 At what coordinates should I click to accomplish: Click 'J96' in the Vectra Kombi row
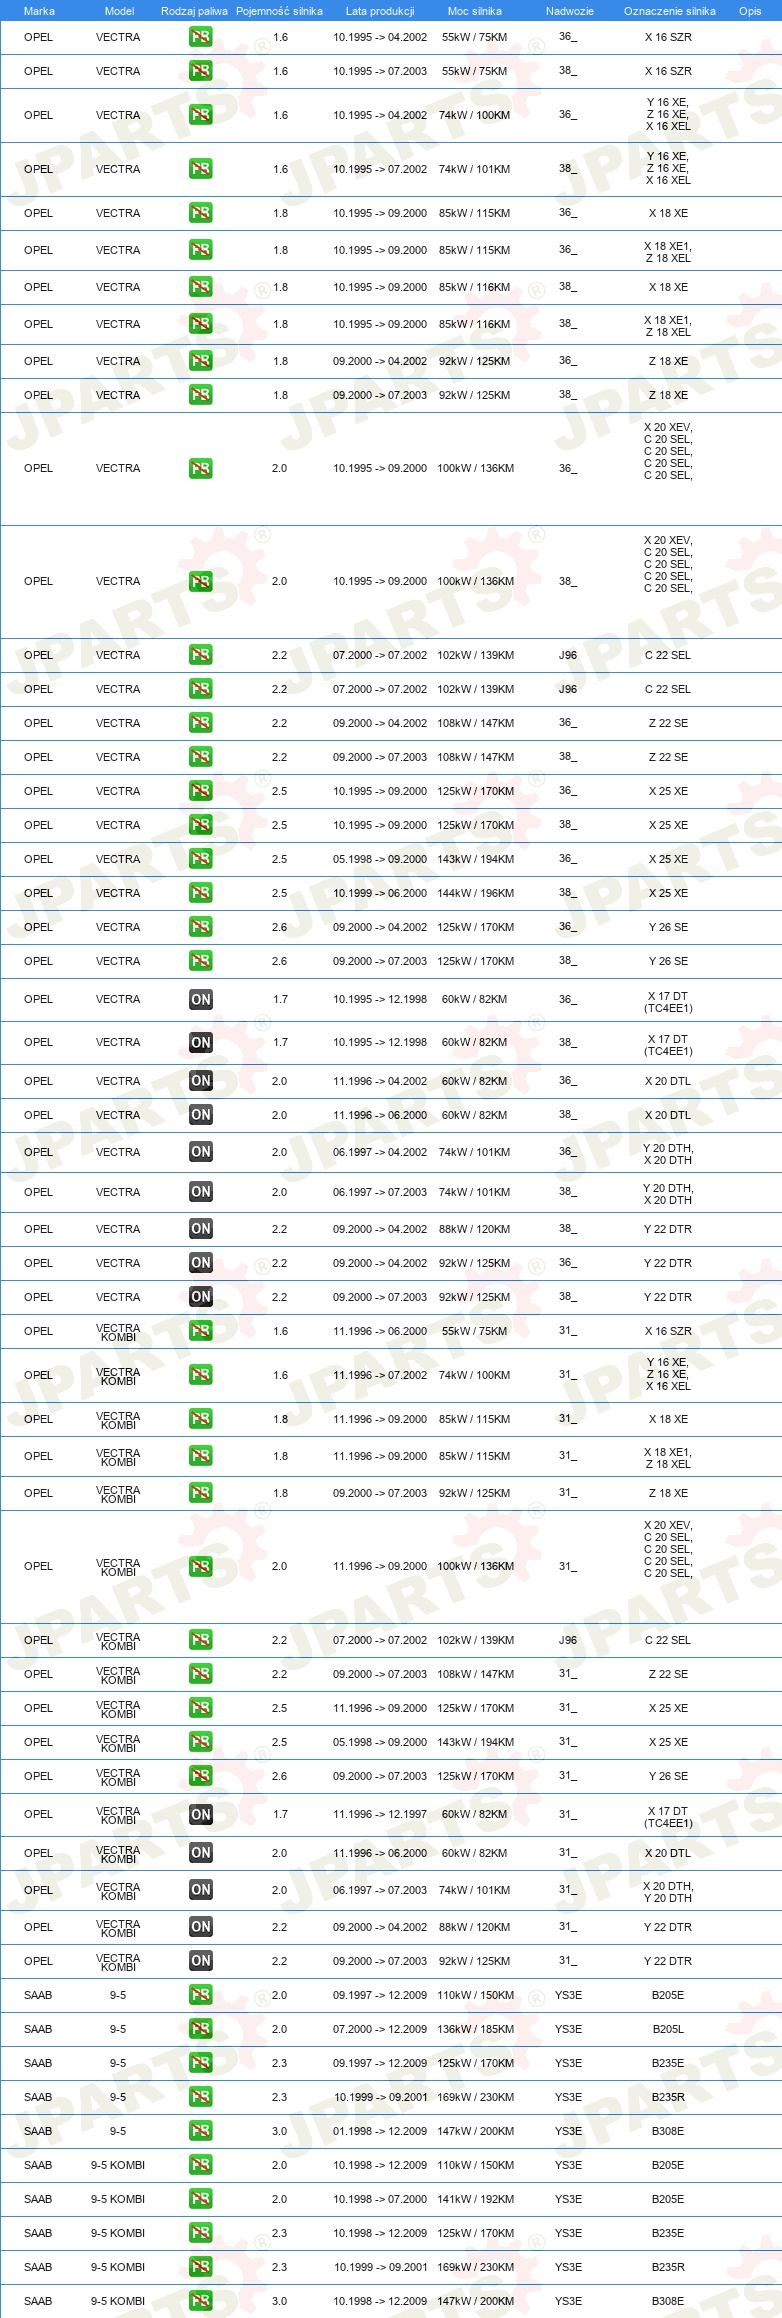click(x=568, y=1640)
